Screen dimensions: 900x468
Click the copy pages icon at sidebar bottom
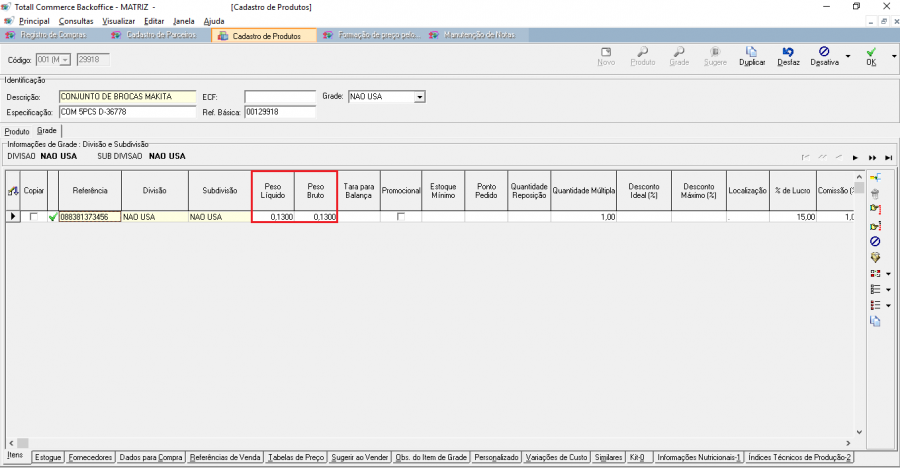pyautogui.click(x=875, y=321)
